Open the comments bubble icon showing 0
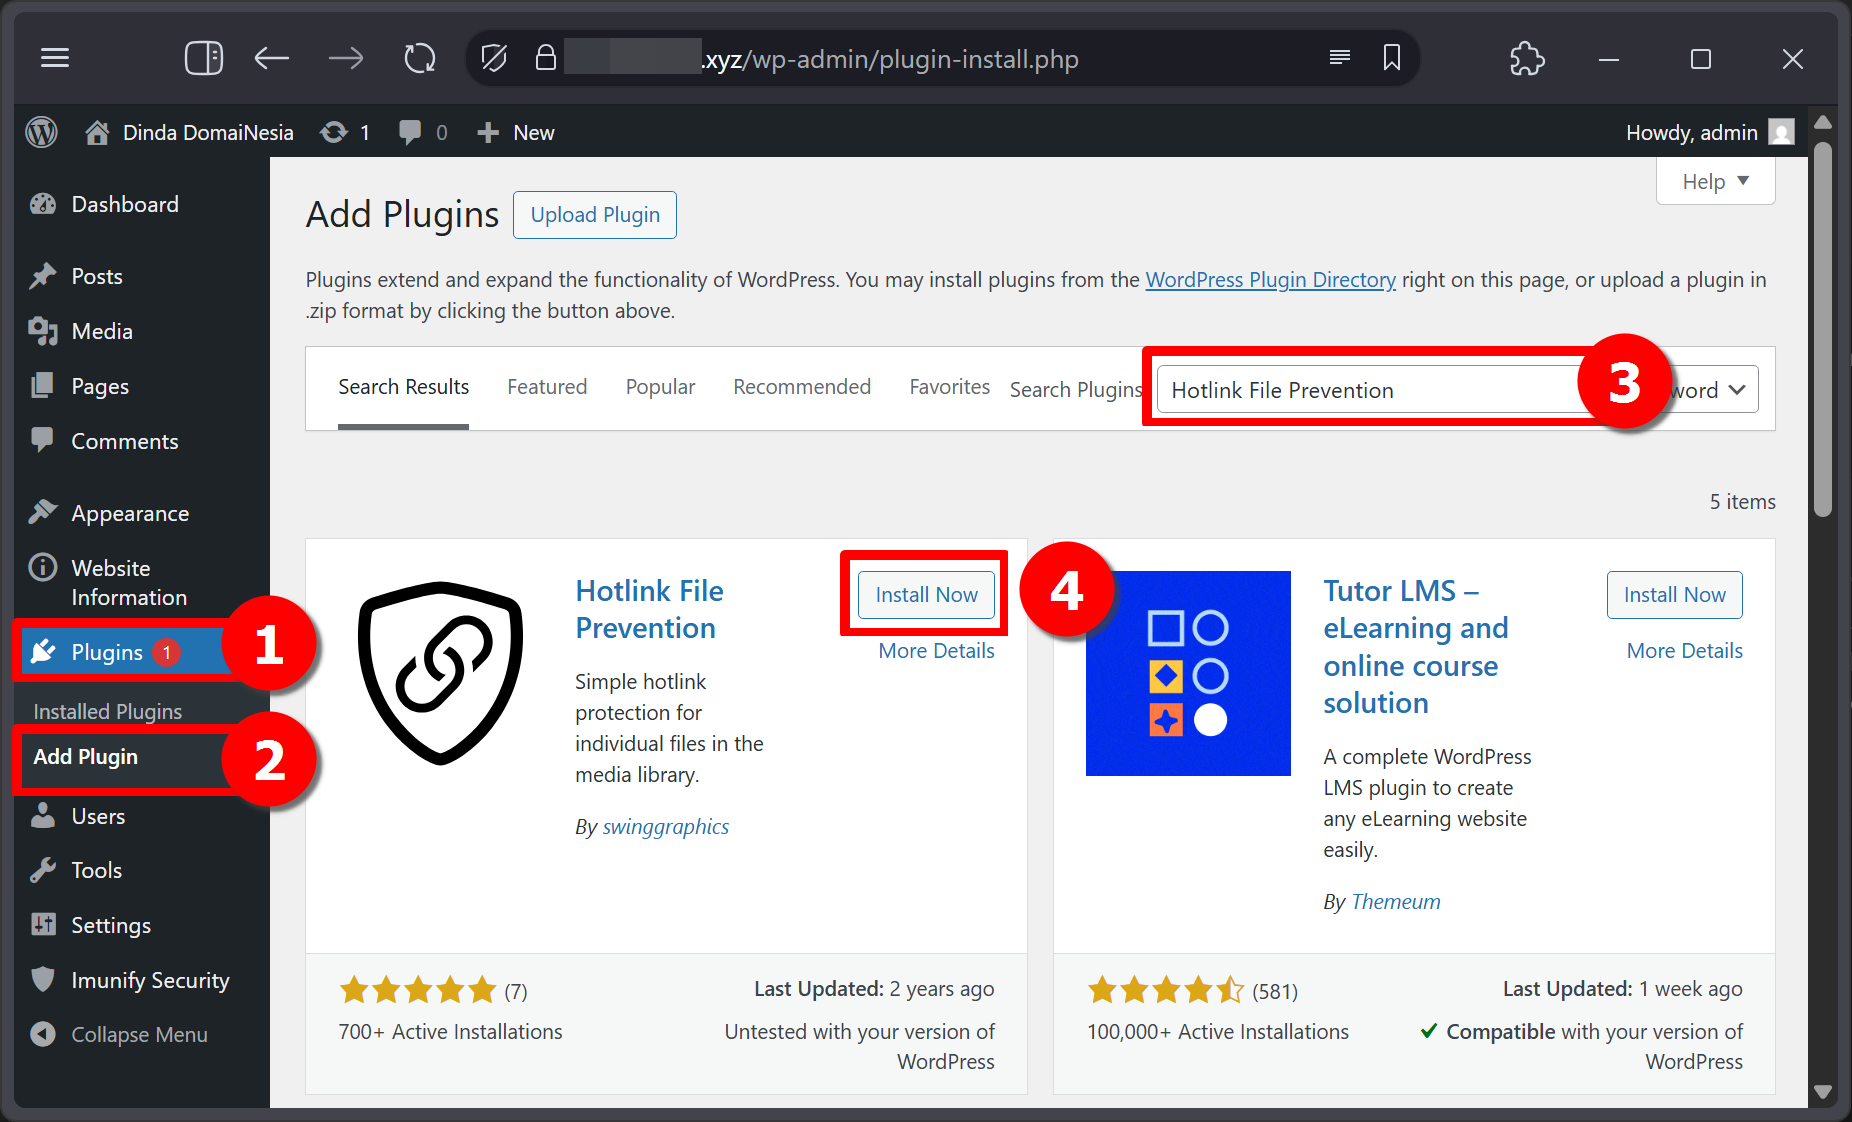 [x=422, y=132]
